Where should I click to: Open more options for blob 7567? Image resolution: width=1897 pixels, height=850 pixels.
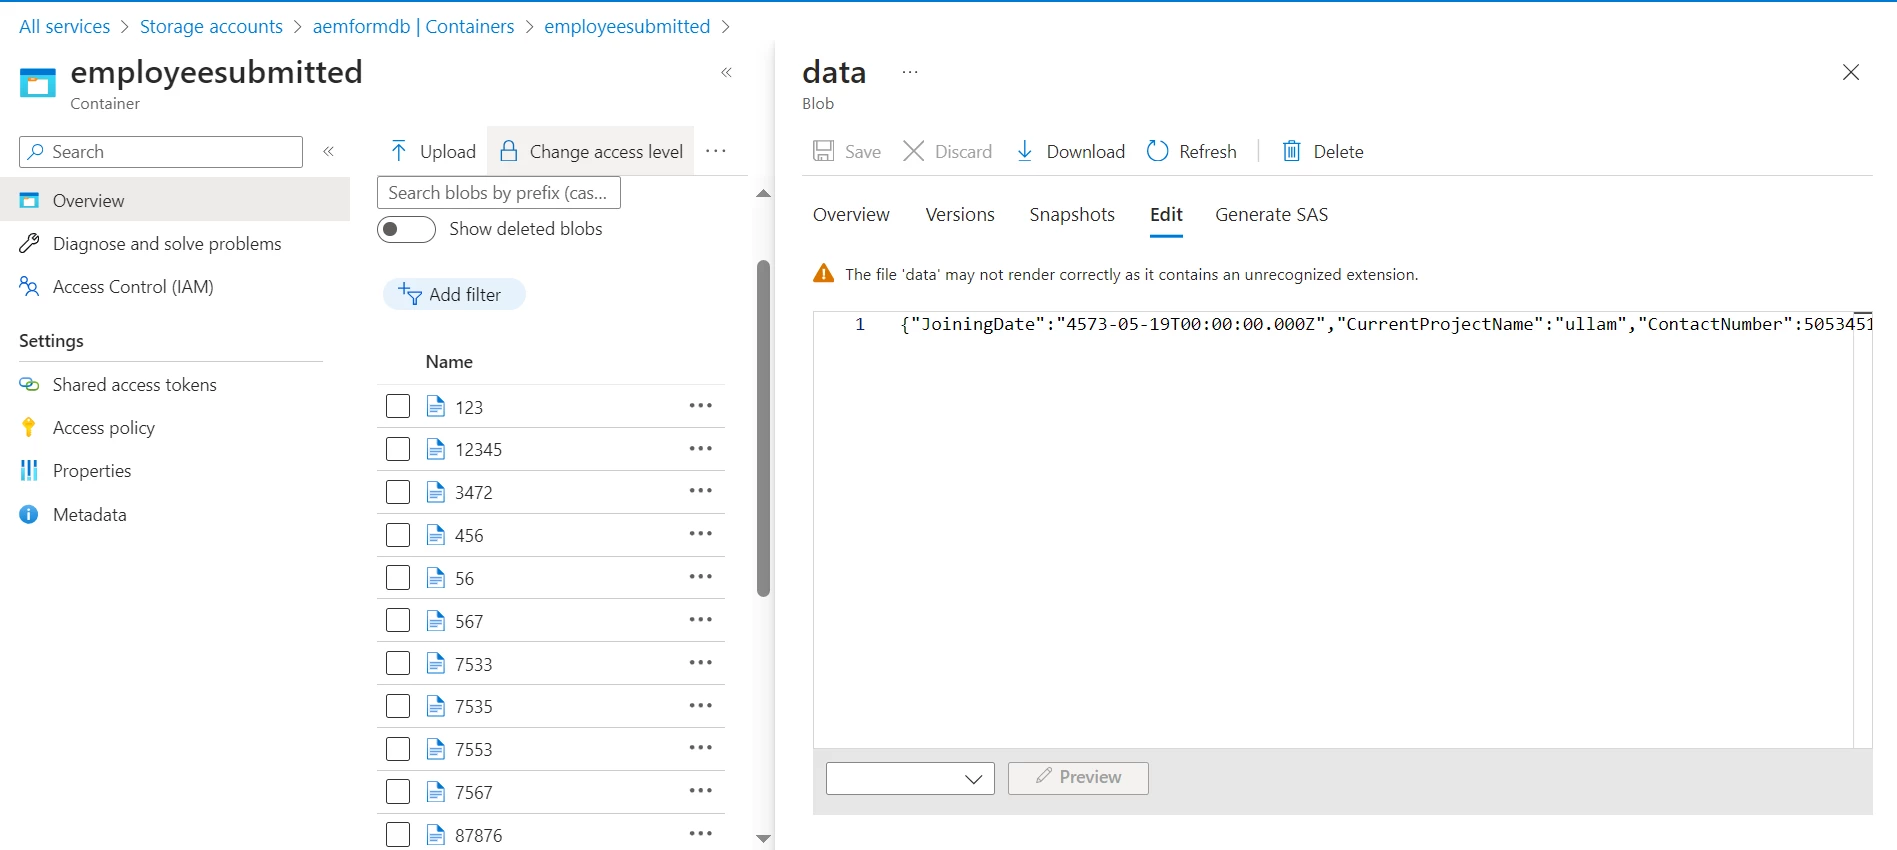point(701,791)
